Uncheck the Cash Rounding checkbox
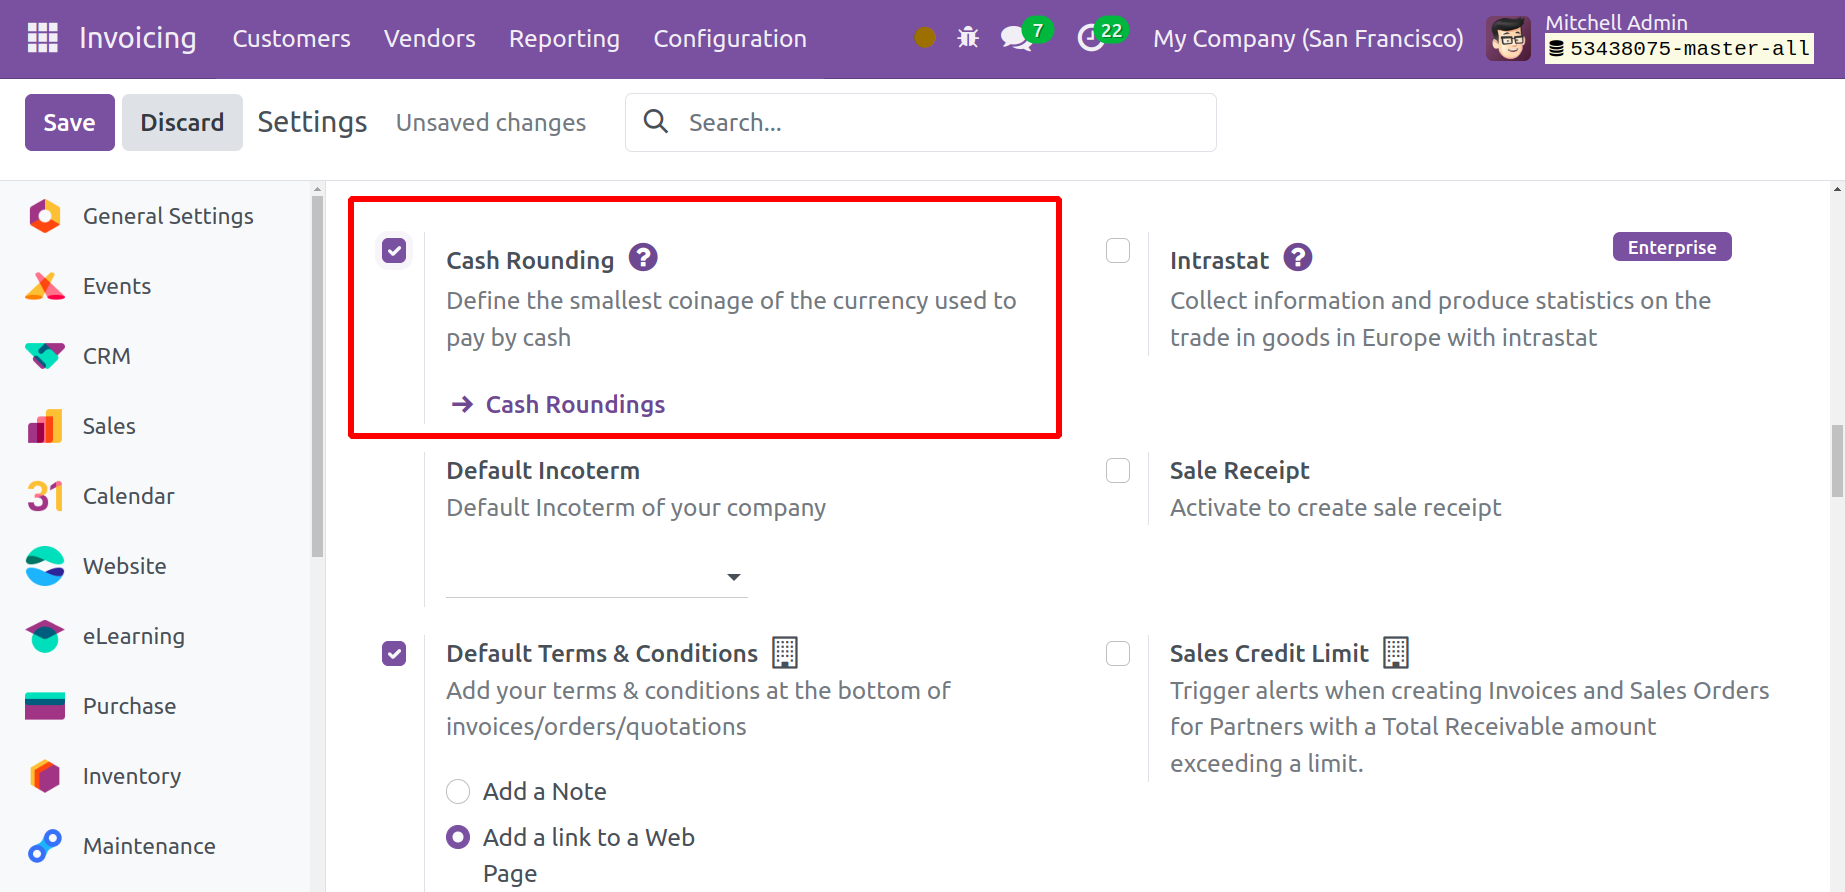Screen dimensions: 1845x892 click(394, 250)
